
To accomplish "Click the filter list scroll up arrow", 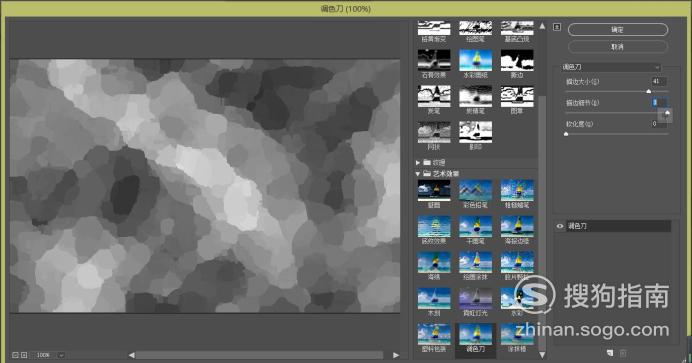I will pos(542,26).
